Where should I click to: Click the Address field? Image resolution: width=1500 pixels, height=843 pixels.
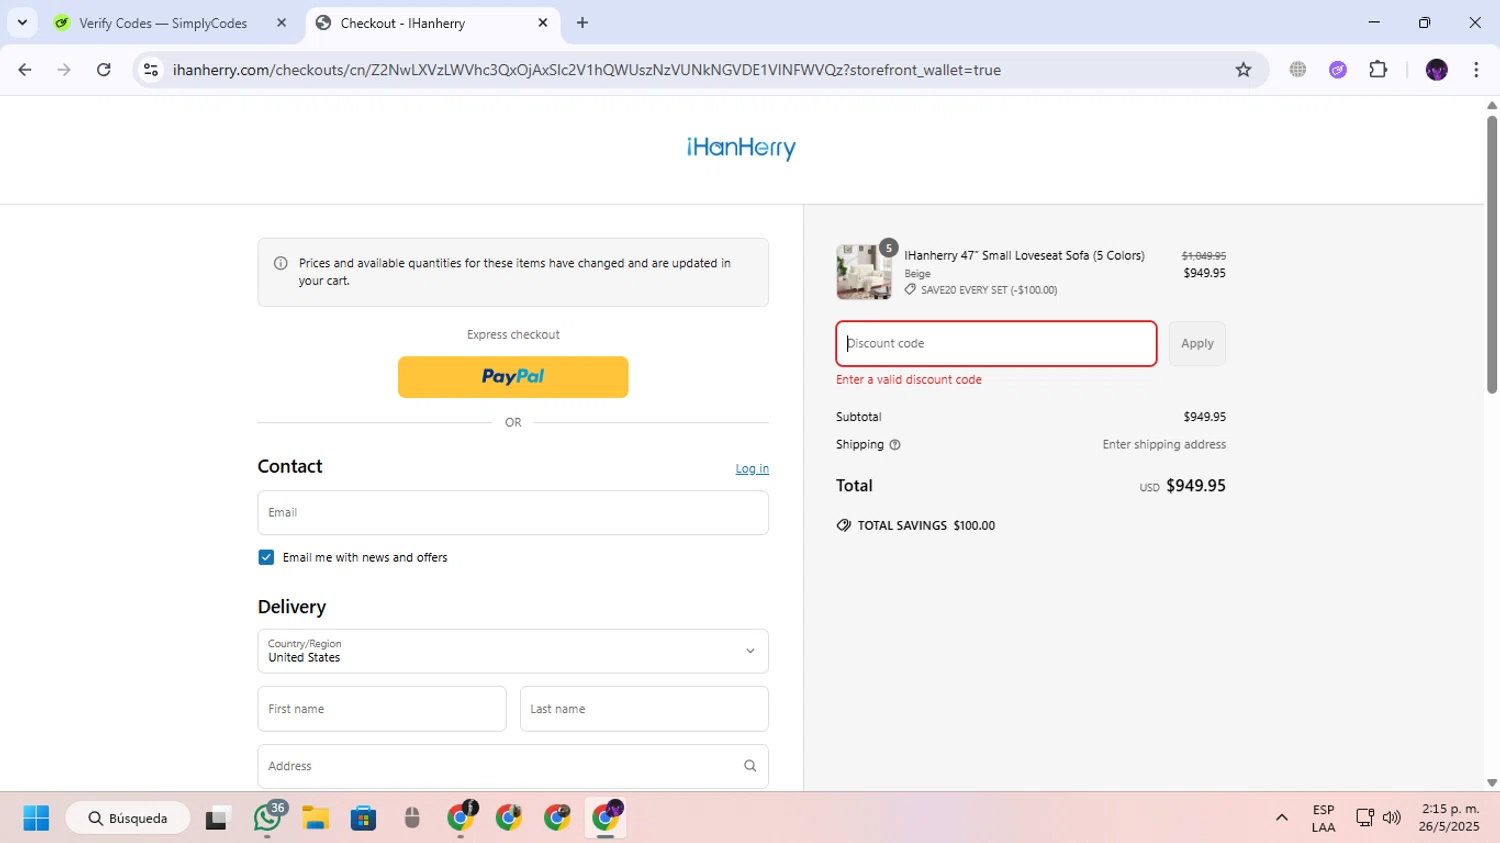(513, 766)
